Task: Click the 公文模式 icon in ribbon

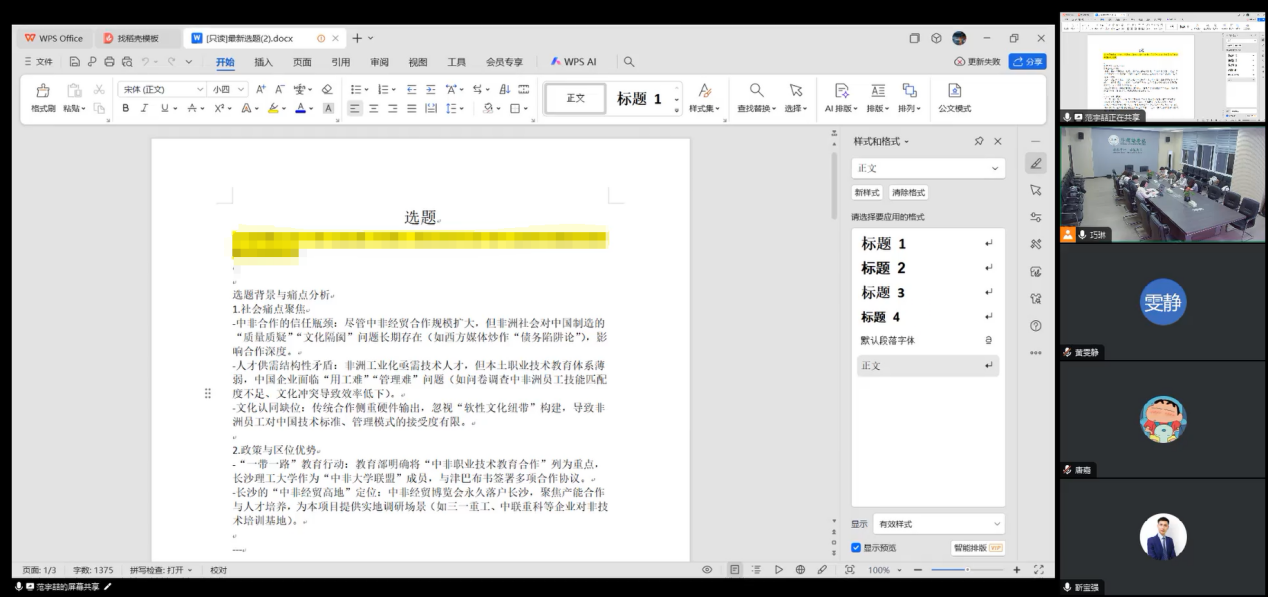Action: (953, 91)
